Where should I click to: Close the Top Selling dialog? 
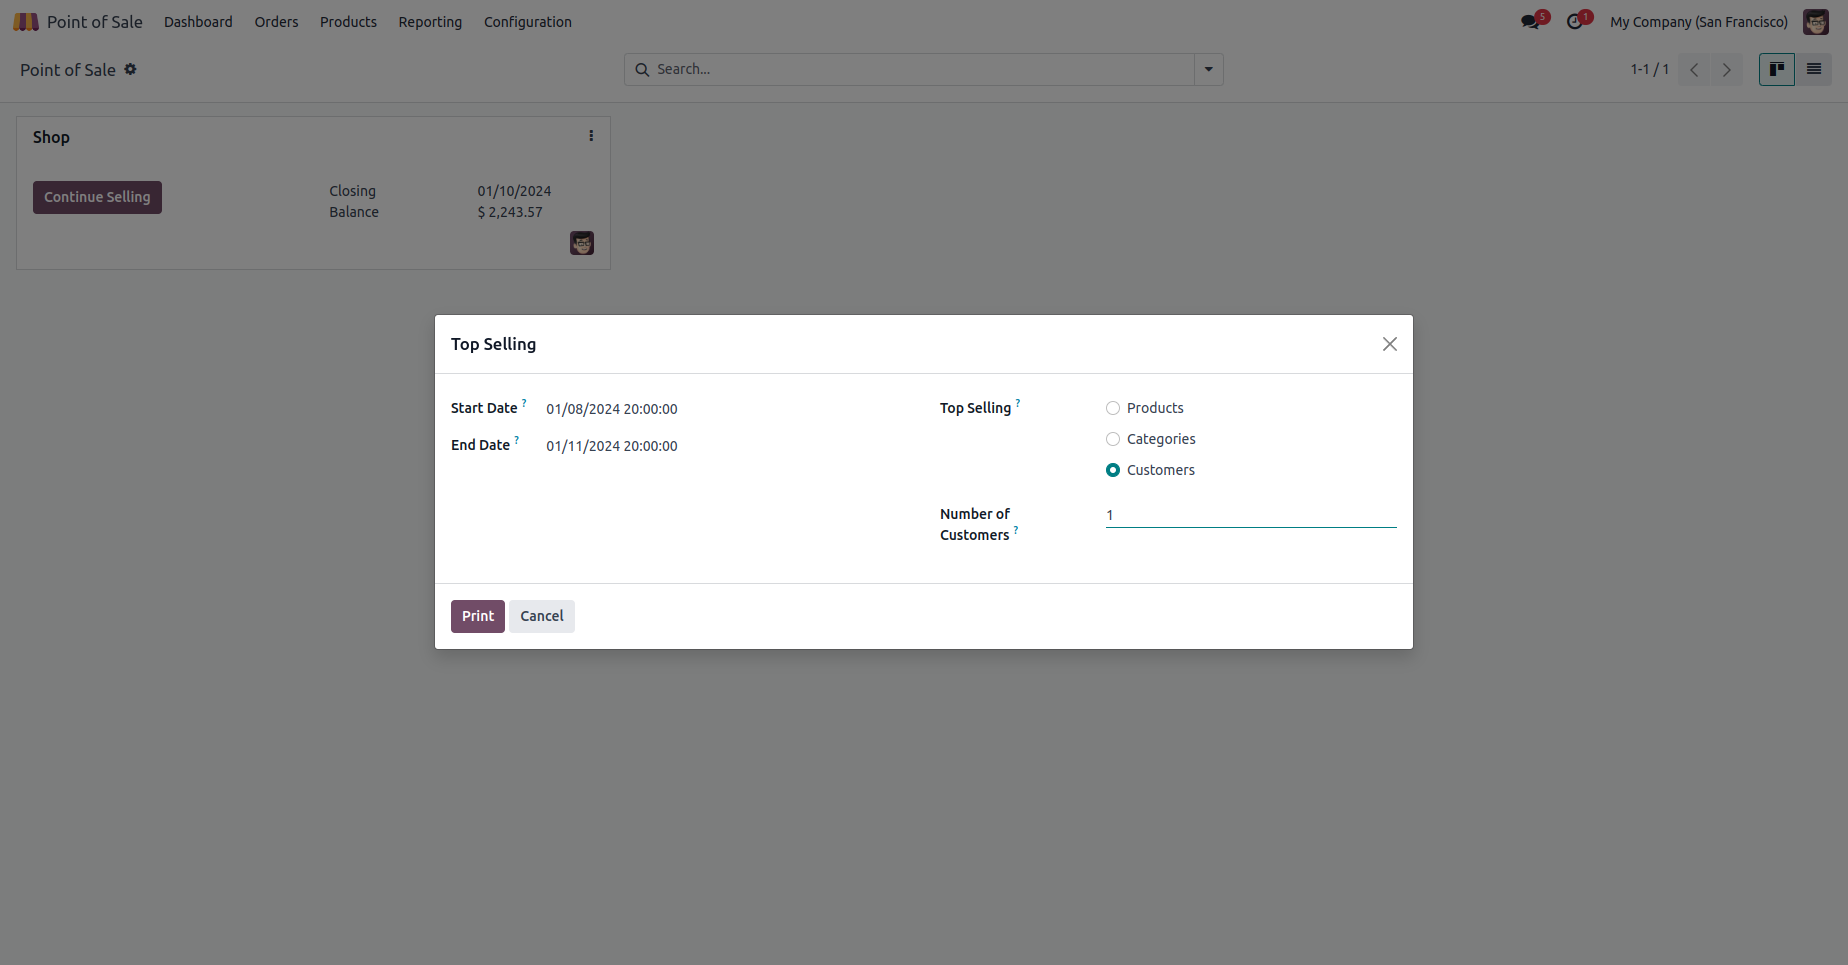pyautogui.click(x=1389, y=344)
